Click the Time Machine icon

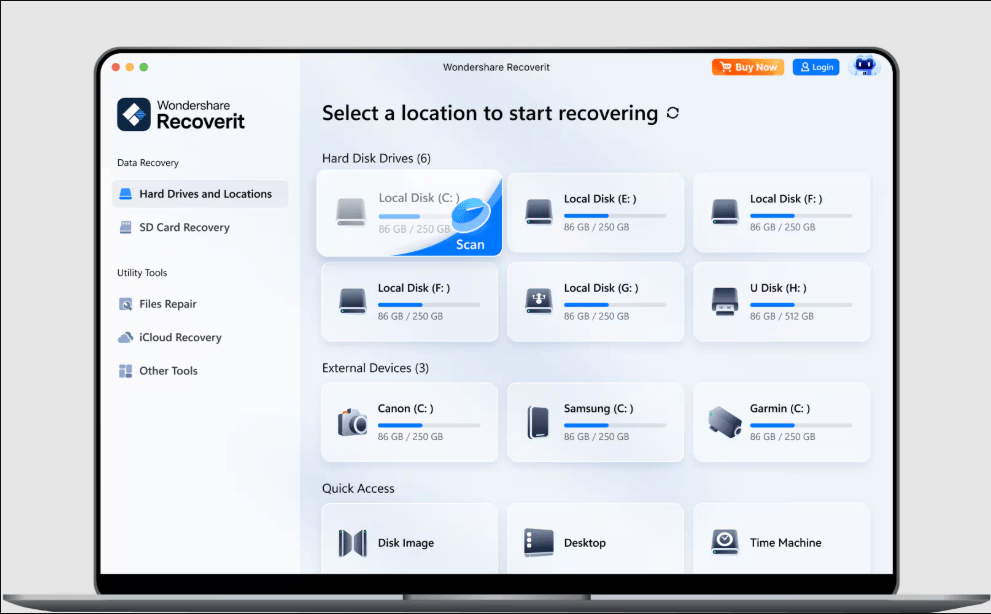click(x=725, y=543)
